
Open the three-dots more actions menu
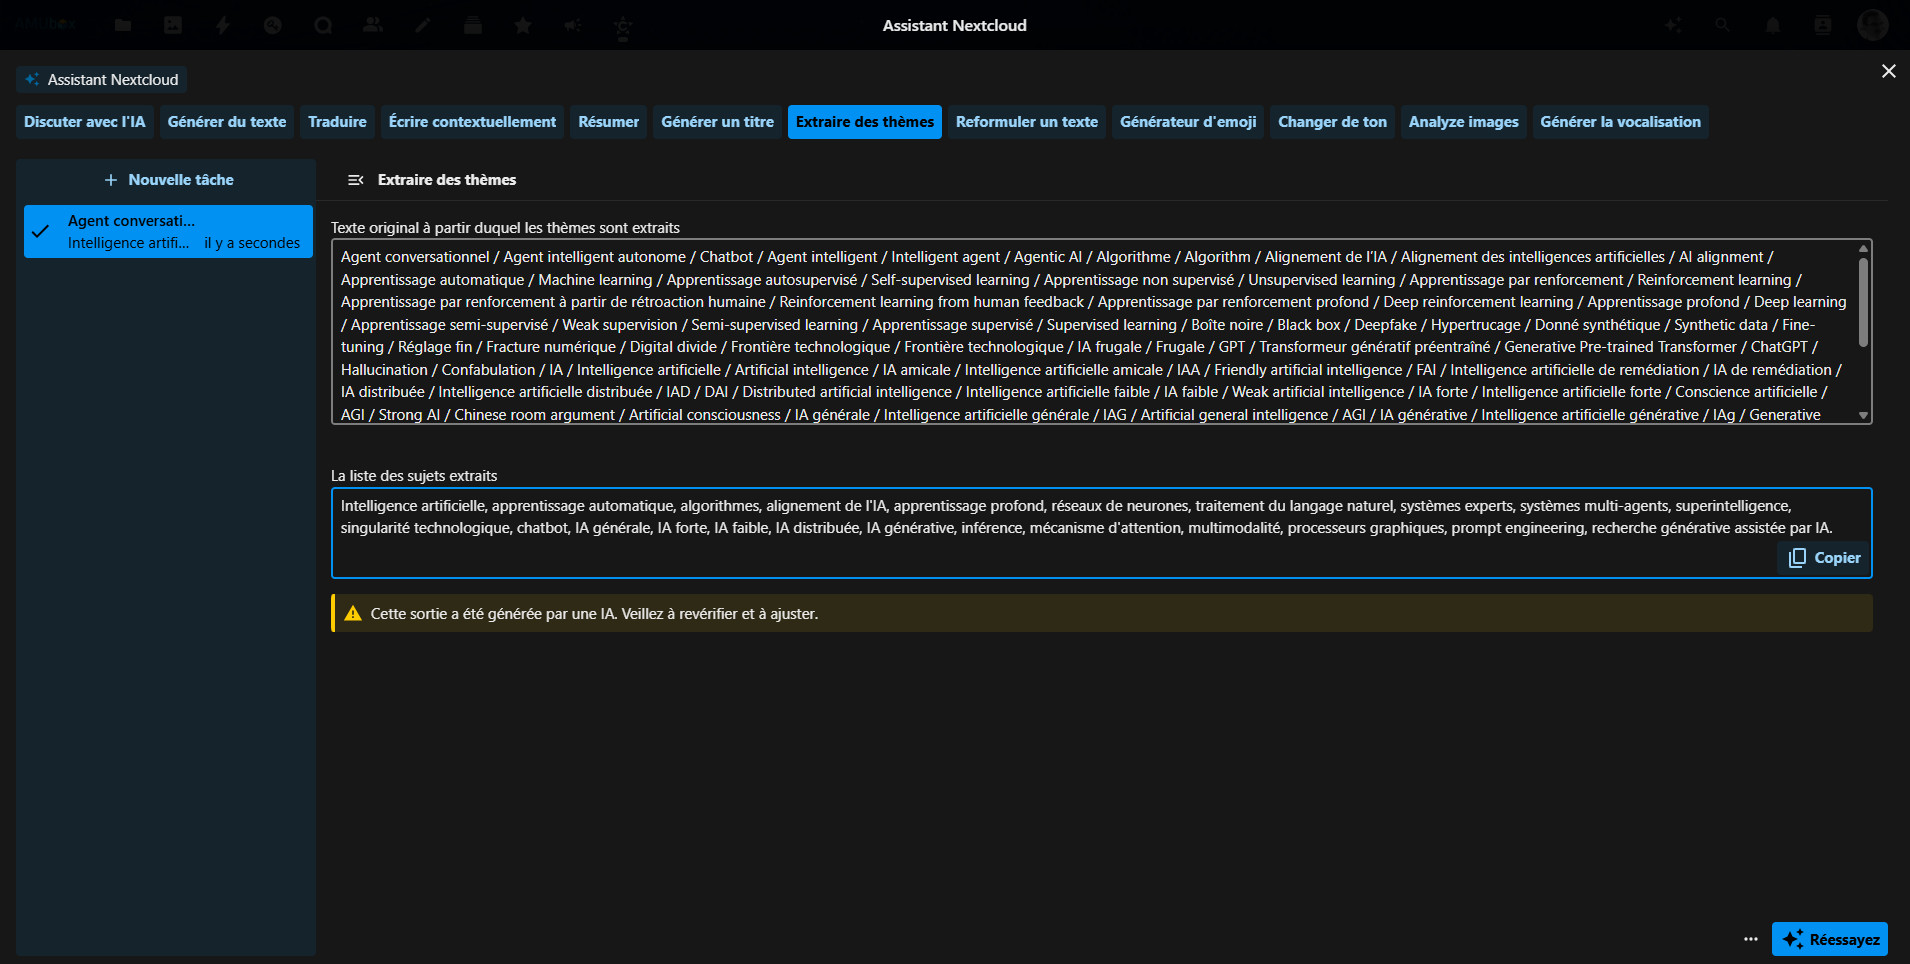click(1750, 939)
